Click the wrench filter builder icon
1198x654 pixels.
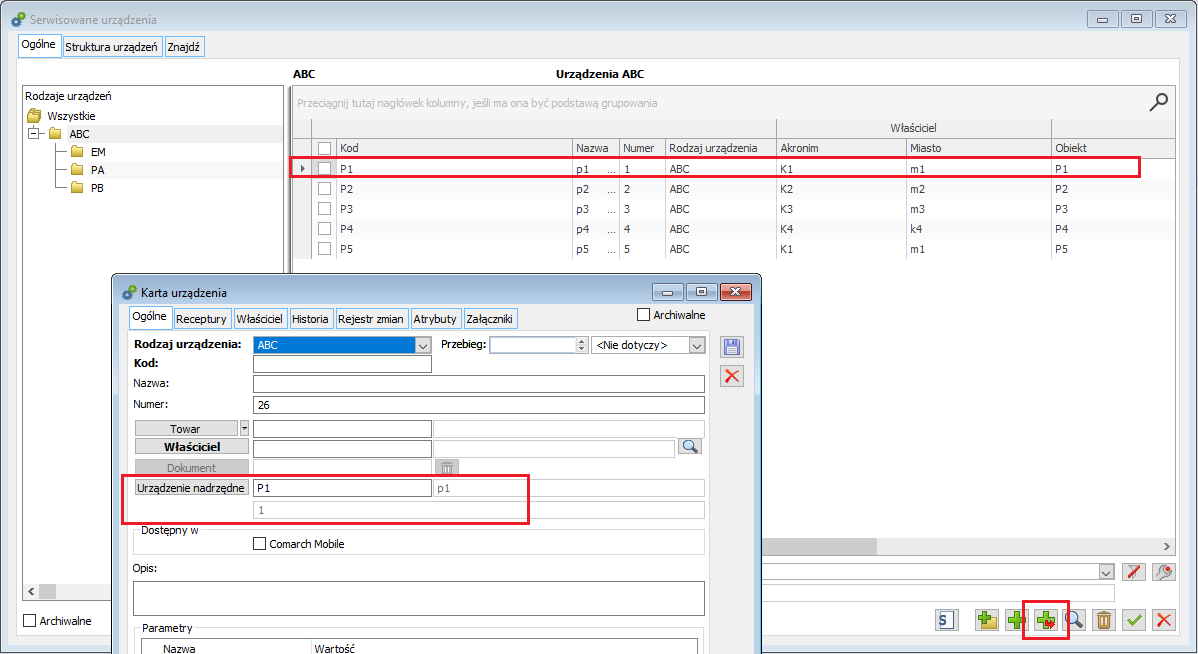tap(1163, 571)
